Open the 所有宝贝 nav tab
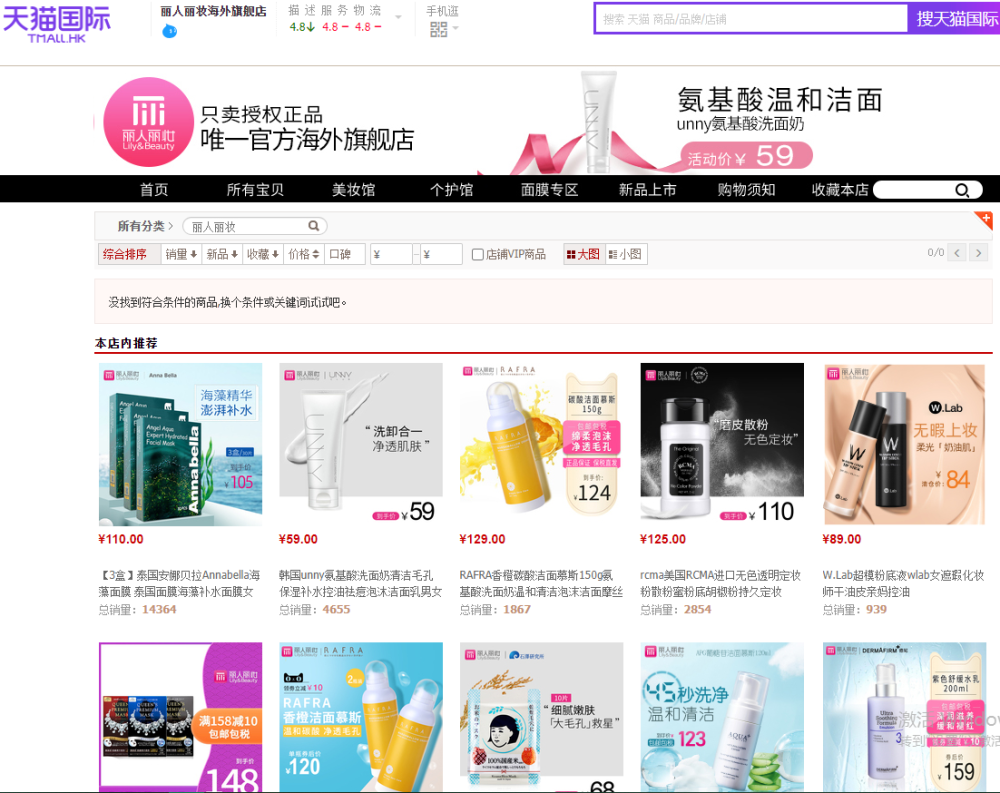This screenshot has width=1000, height=793. [255, 189]
